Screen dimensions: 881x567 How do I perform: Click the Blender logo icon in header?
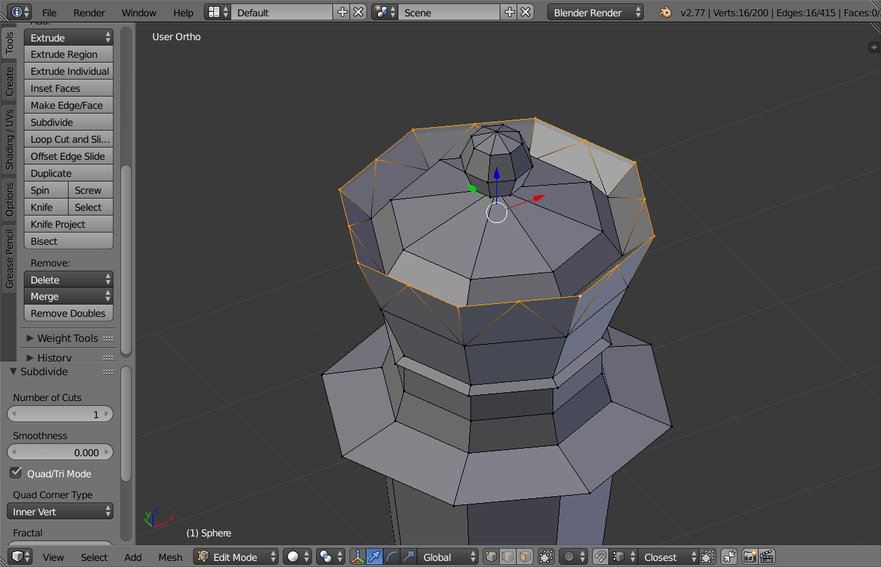[667, 12]
